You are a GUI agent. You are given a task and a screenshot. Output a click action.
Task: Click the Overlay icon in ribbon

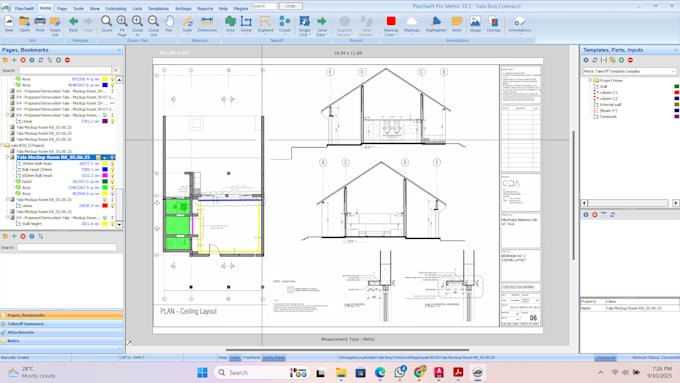coord(493,21)
